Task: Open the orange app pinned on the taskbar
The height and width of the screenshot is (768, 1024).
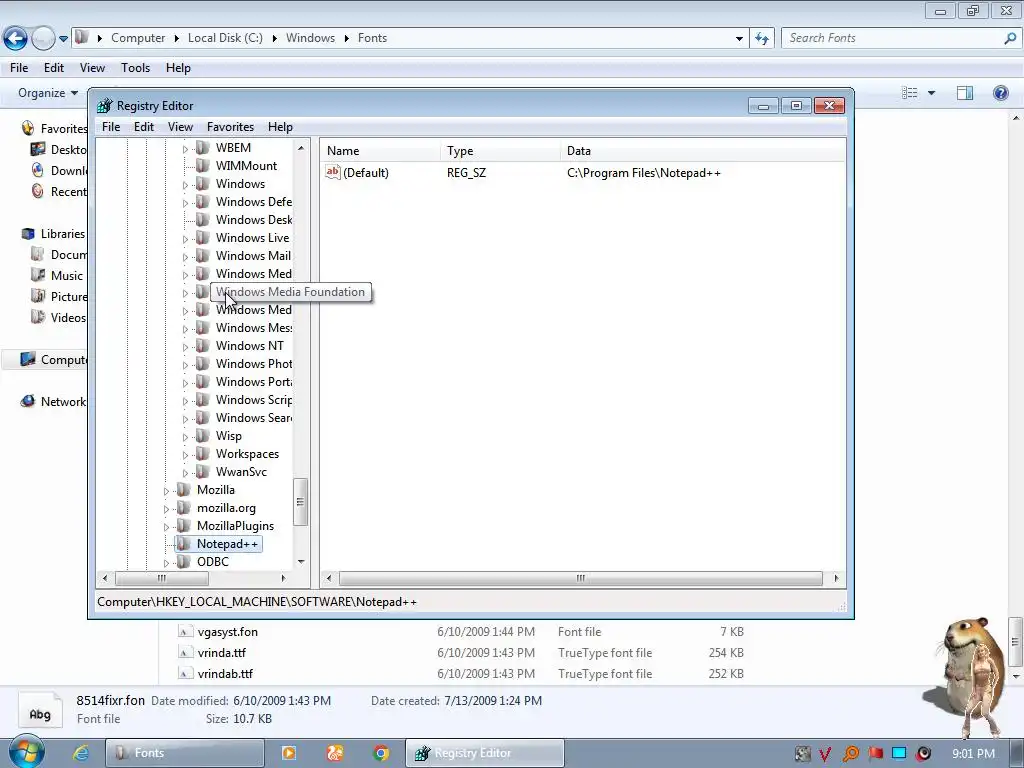Action: click(335, 753)
